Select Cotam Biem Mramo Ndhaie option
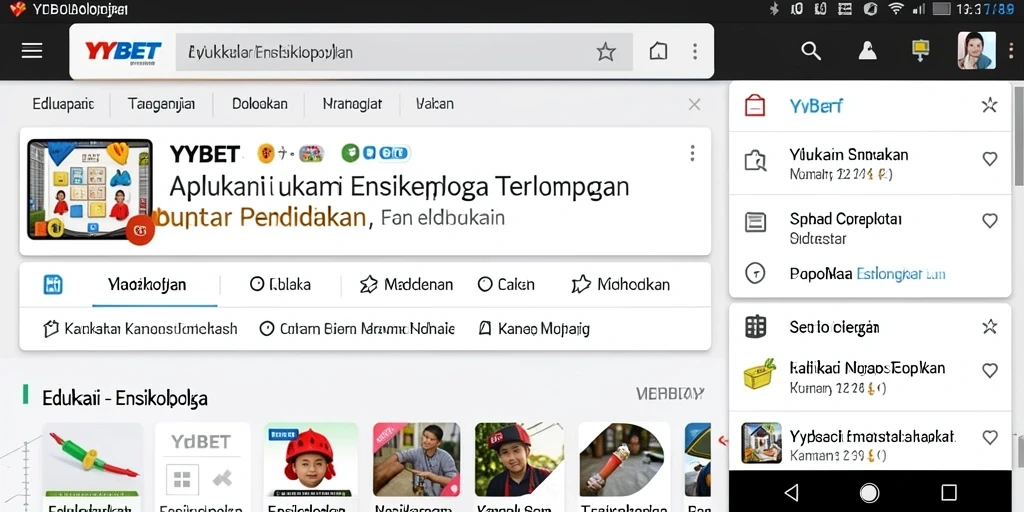The height and width of the screenshot is (512, 1024). coord(357,328)
